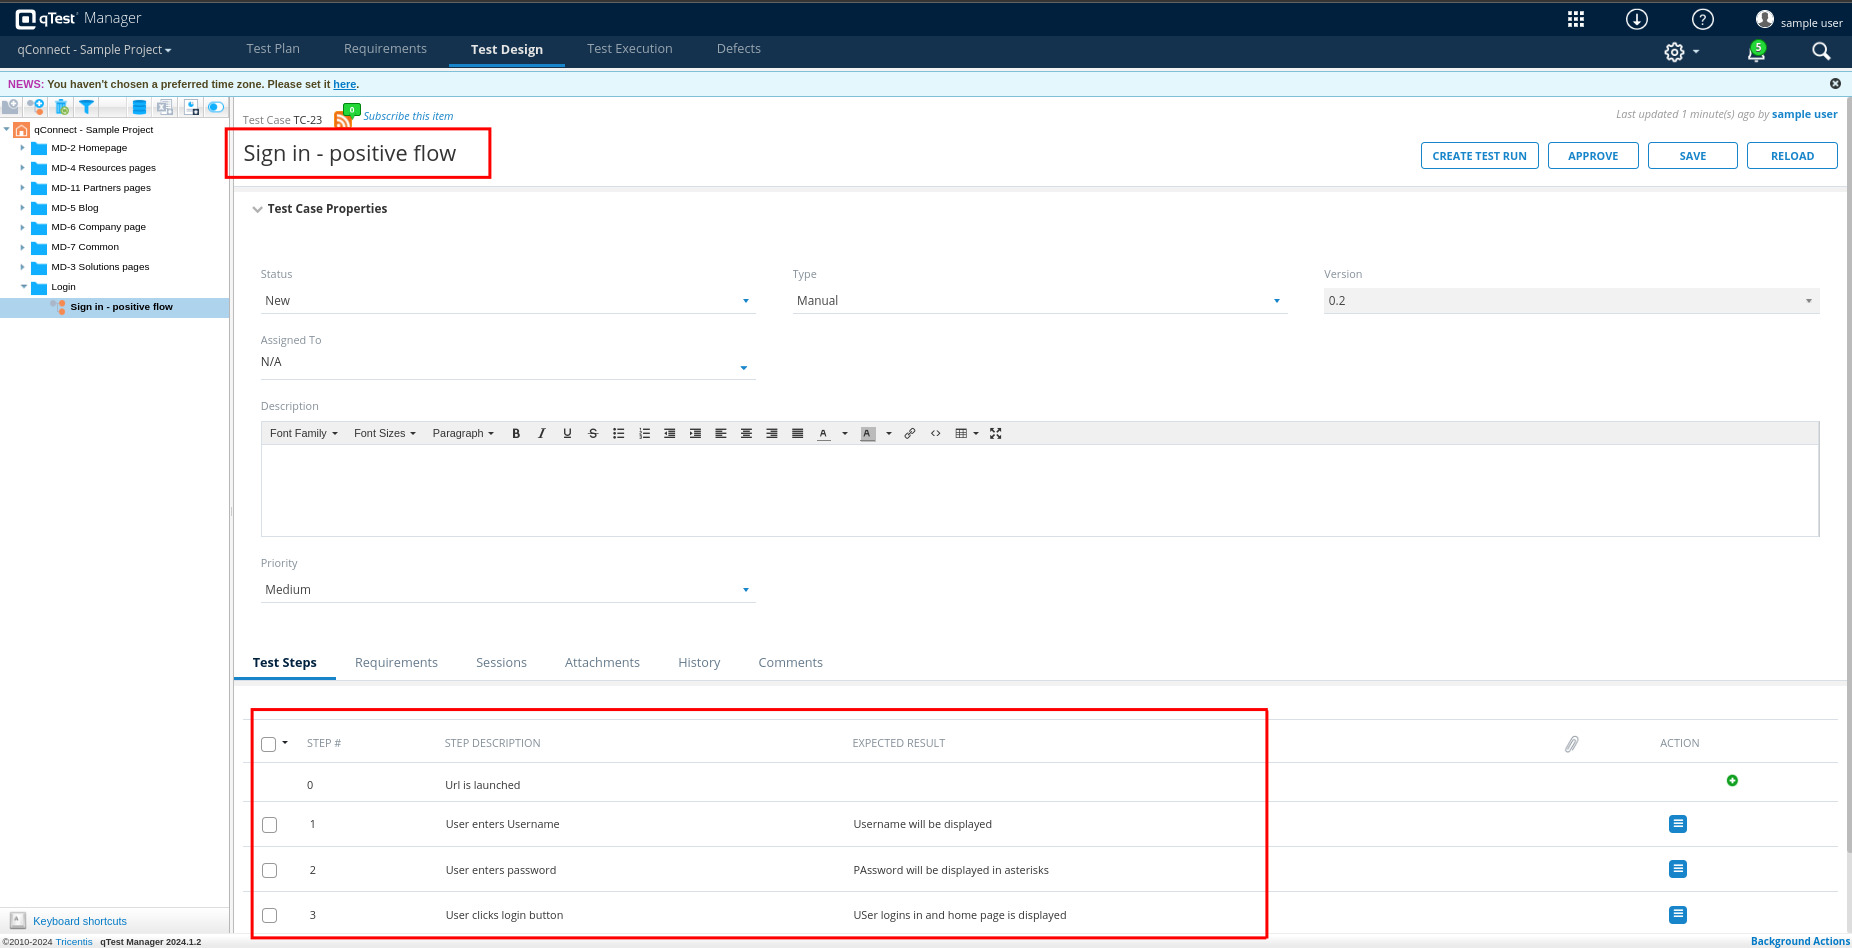Open the History tab

(x=699, y=663)
